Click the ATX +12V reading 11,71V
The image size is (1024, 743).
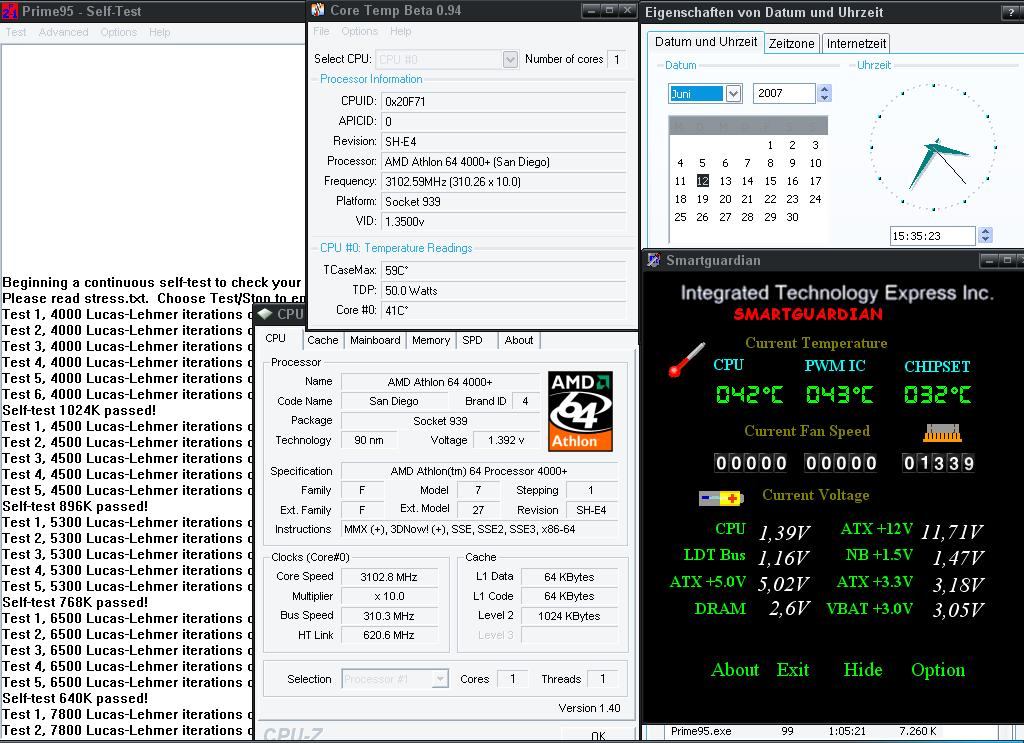click(x=952, y=532)
